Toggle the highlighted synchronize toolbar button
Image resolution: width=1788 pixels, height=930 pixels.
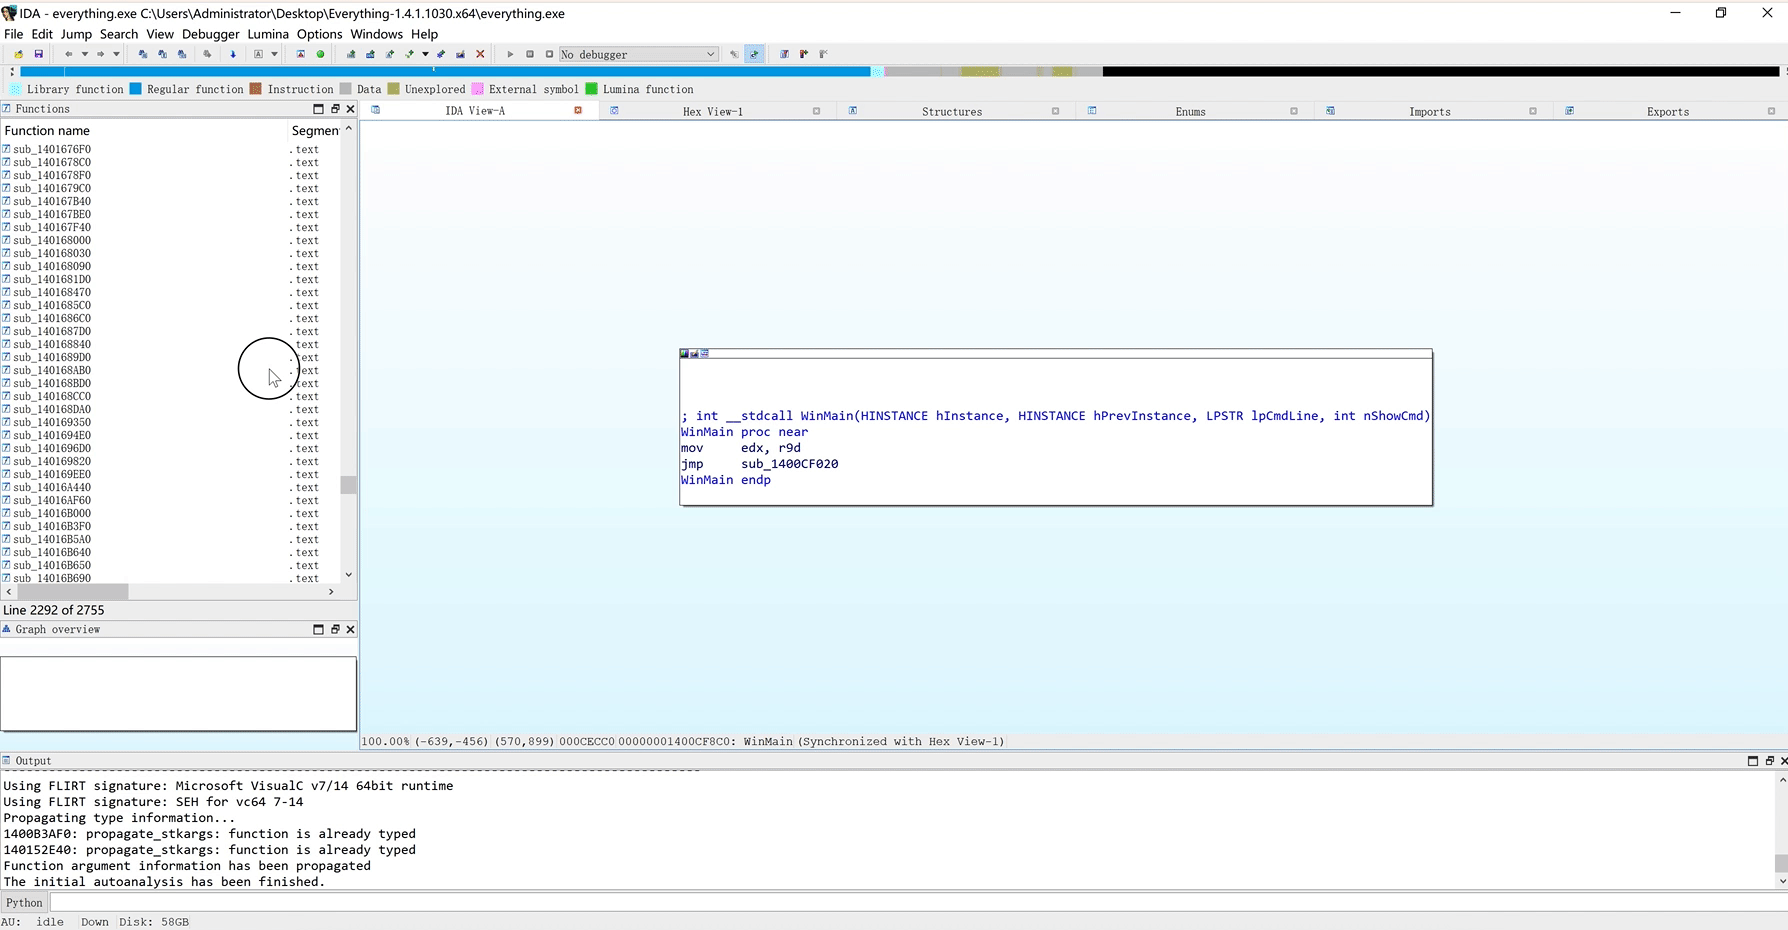(x=754, y=54)
